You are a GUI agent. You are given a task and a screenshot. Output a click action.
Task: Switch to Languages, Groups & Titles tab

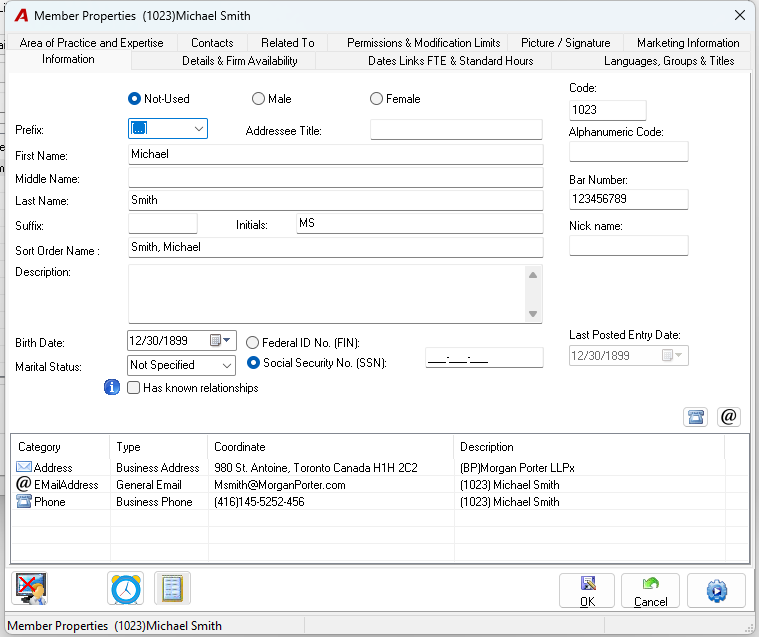(669, 61)
